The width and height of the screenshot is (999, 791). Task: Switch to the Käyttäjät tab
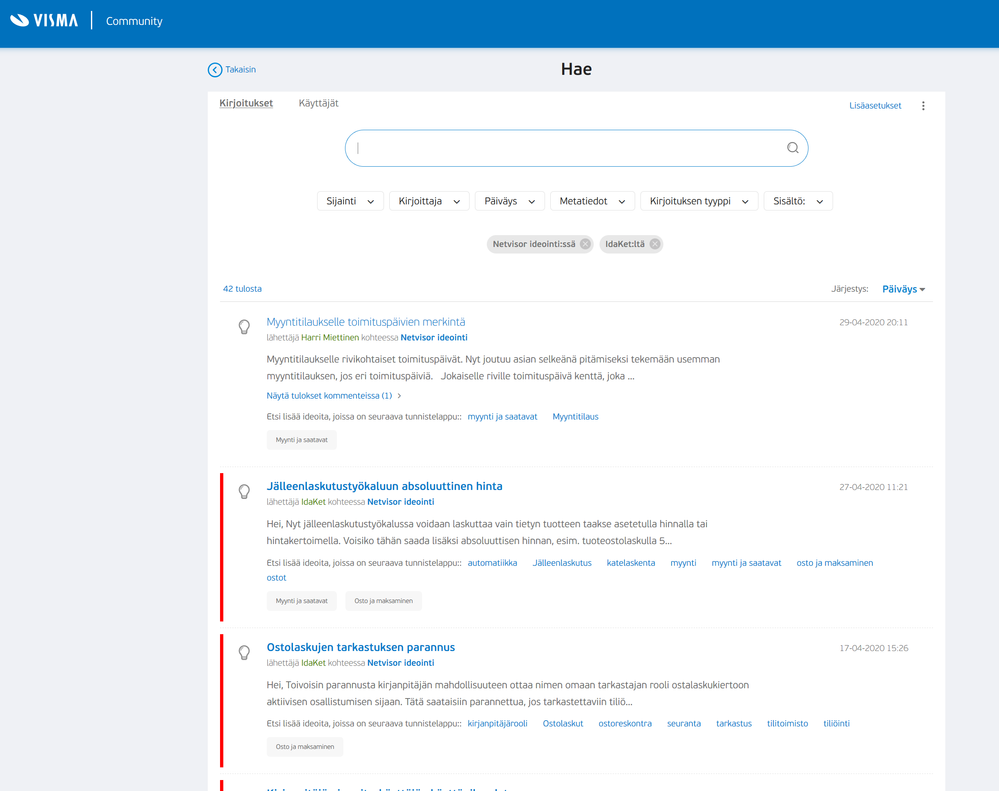(319, 103)
